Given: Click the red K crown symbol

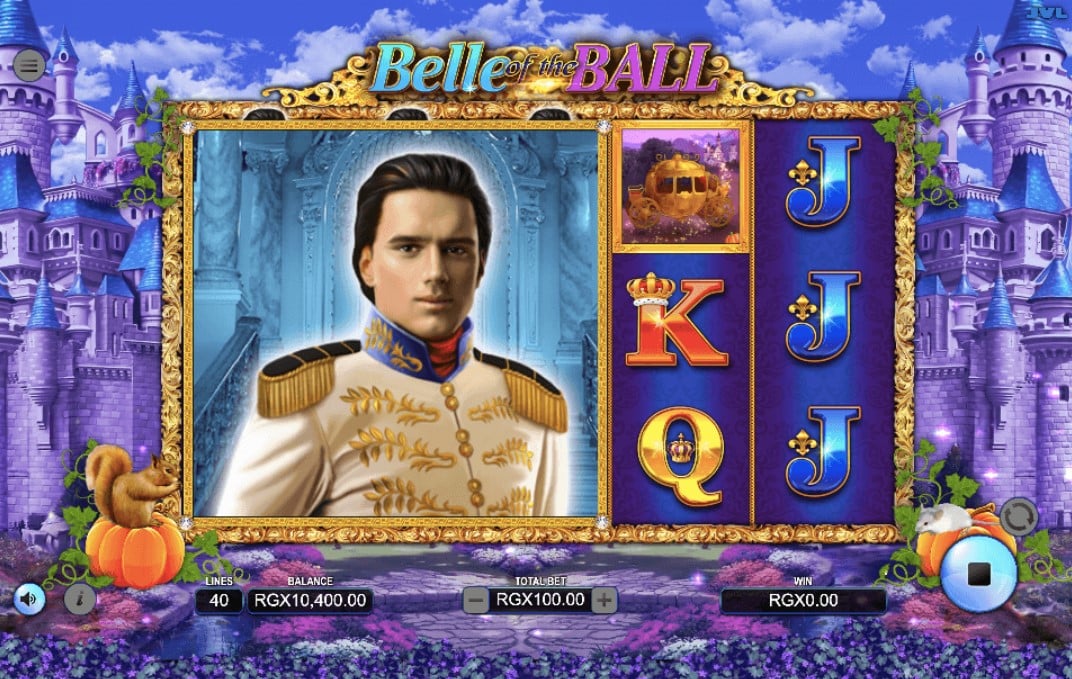Looking at the screenshot, I should [675, 321].
